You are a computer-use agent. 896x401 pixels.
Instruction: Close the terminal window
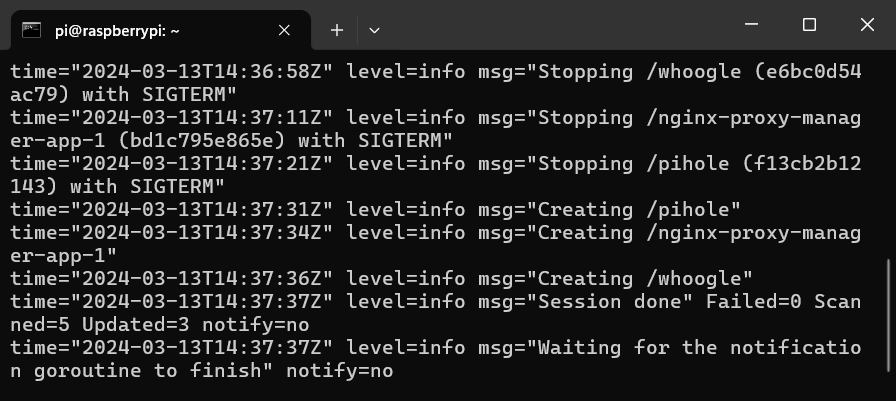[x=867, y=25]
